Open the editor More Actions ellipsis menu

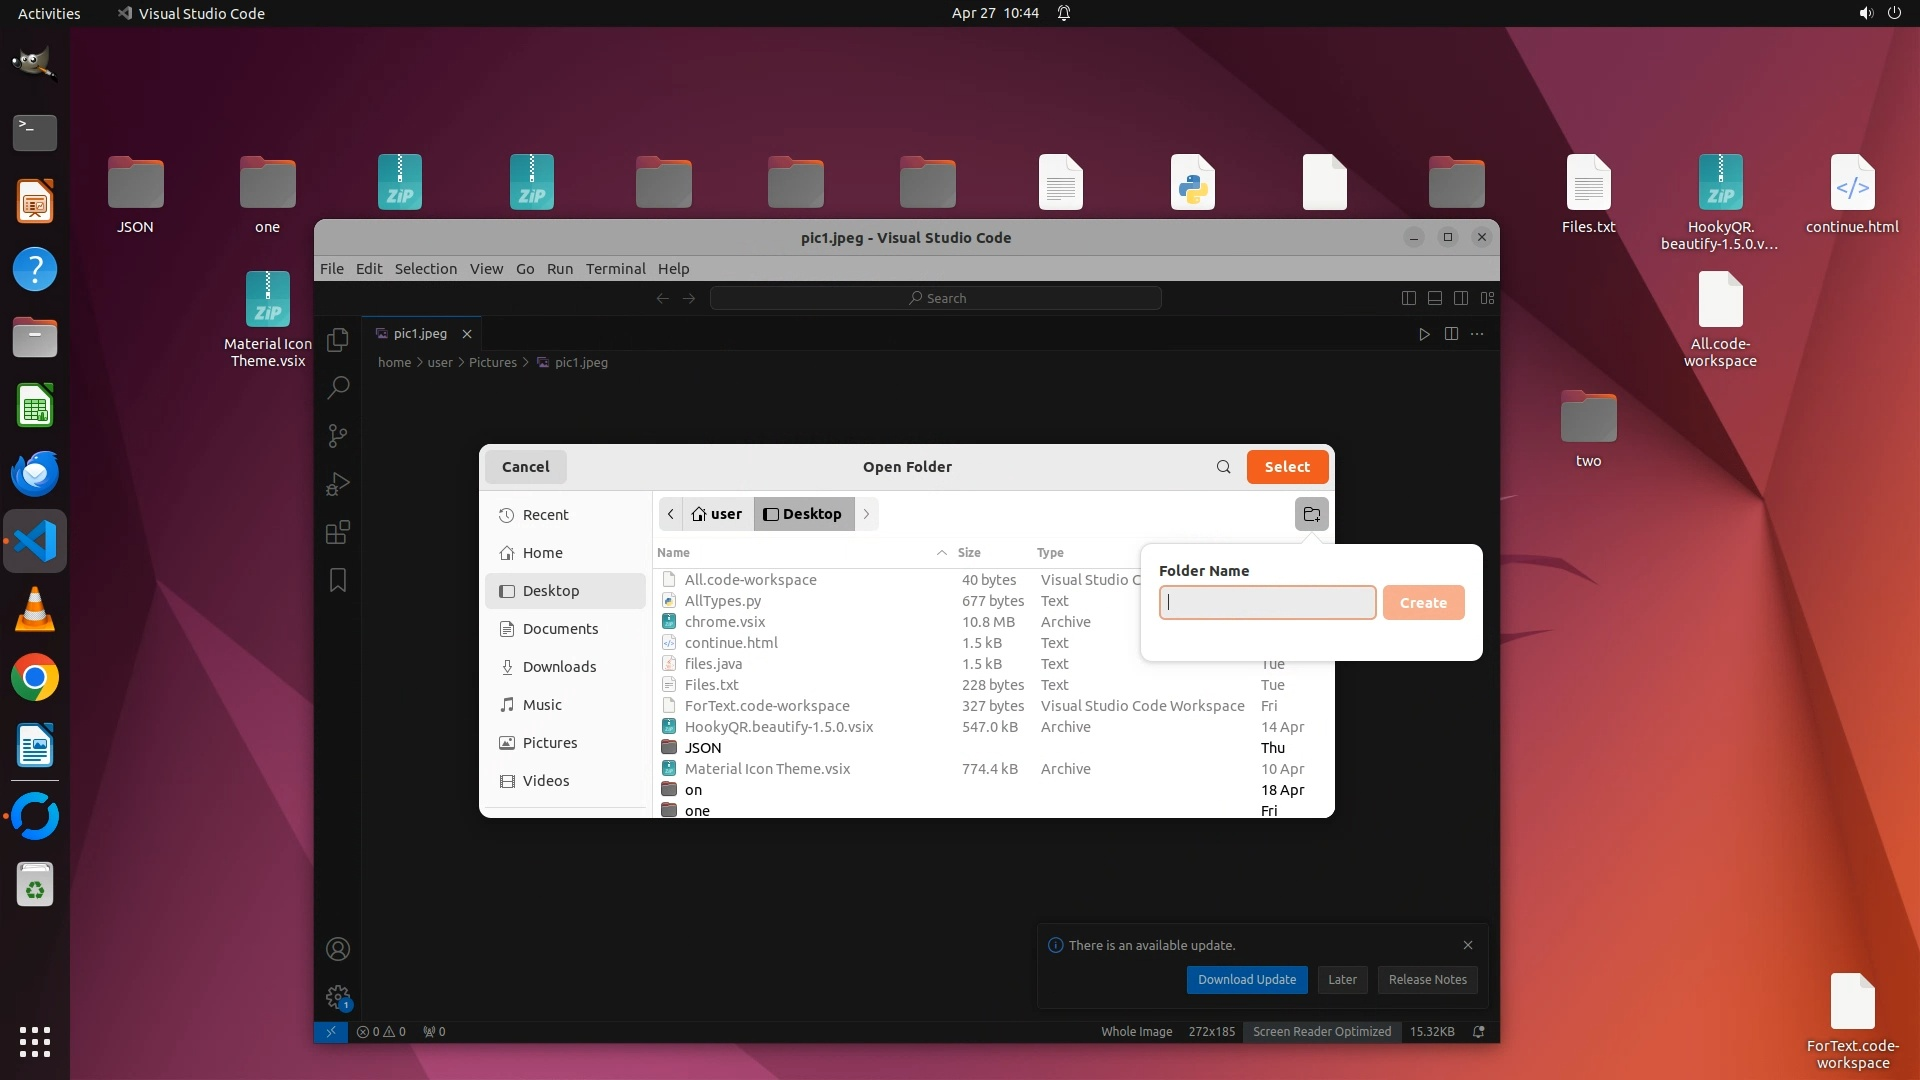[1477, 334]
